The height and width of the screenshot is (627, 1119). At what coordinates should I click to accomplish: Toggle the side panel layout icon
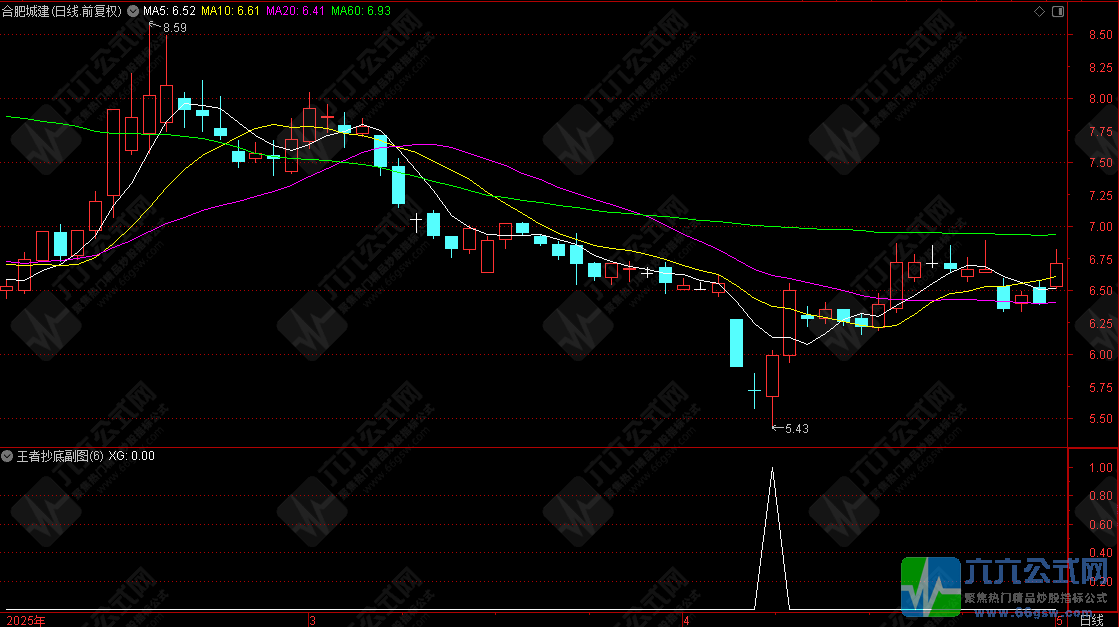click(x=1057, y=11)
